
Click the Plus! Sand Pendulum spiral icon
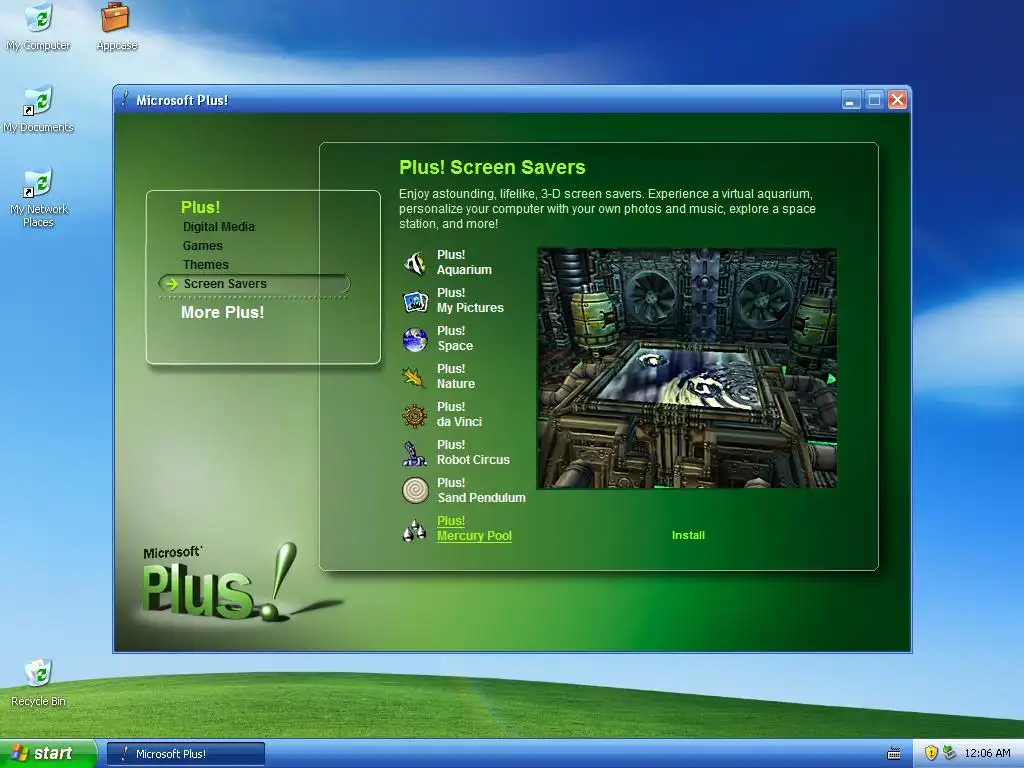click(415, 490)
